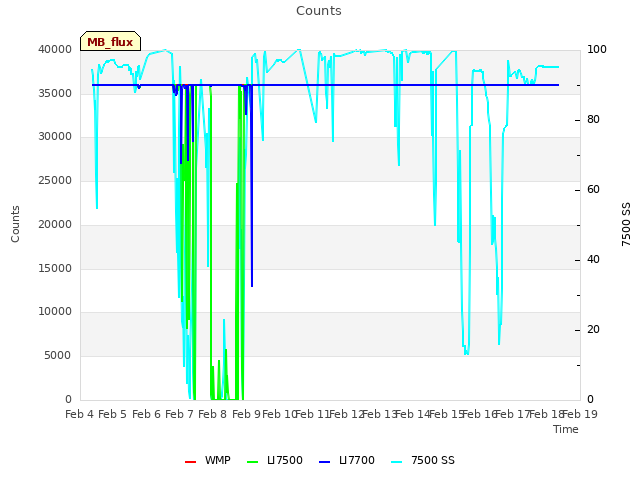
Task: Click the Feb 5 date tick
Action: tap(113, 414)
